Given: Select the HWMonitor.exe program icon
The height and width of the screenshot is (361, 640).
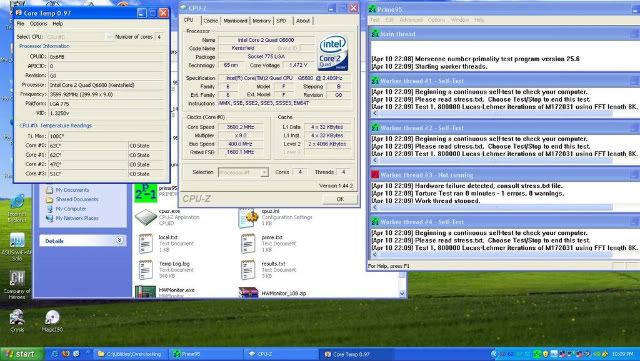Looking at the screenshot, I should tap(146, 292).
